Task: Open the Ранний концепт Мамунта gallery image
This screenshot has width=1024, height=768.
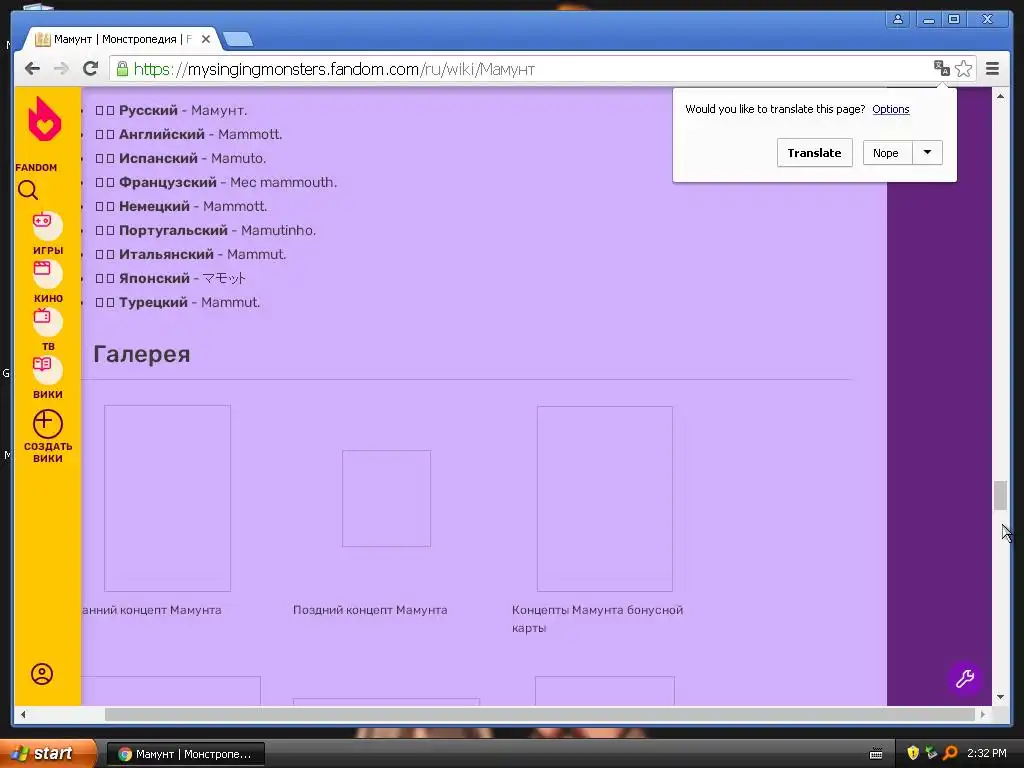Action: [x=167, y=498]
